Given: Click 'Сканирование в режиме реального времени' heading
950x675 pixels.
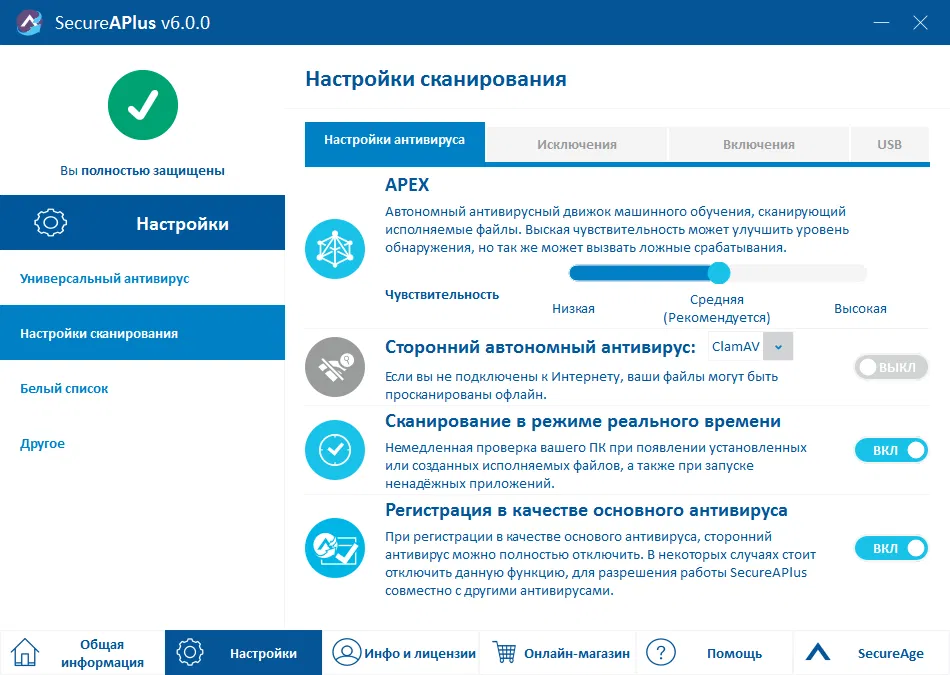Looking at the screenshot, I should point(583,421).
